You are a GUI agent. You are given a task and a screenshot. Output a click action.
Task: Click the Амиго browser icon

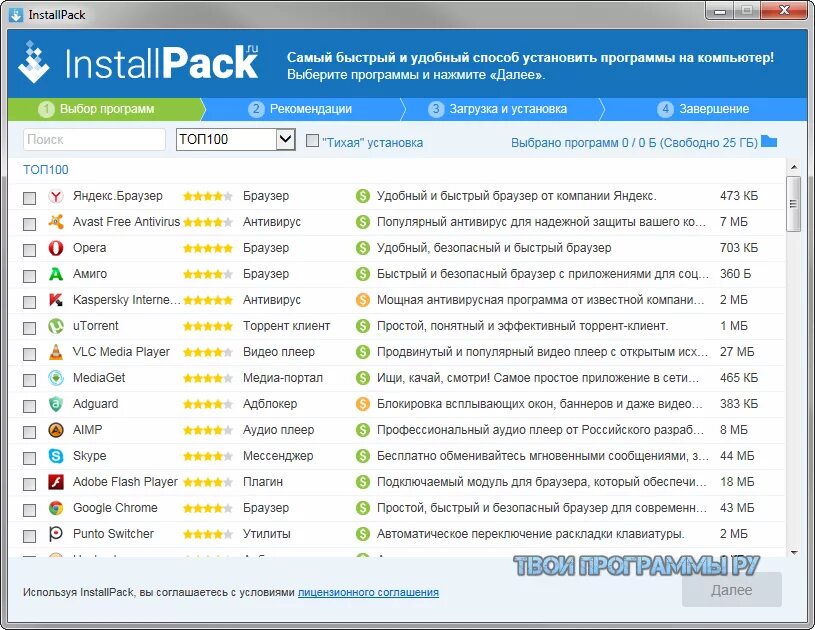click(56, 274)
